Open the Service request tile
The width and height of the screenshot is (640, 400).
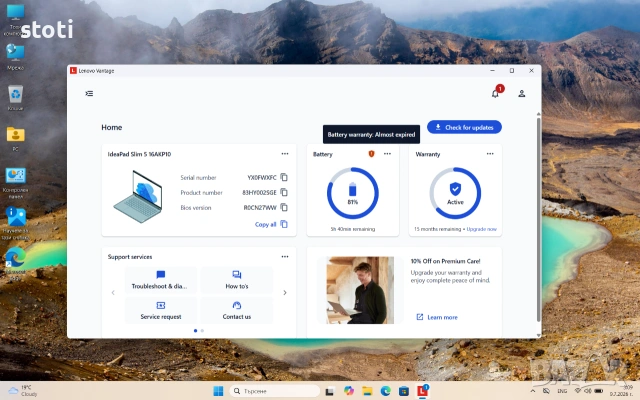(161, 311)
